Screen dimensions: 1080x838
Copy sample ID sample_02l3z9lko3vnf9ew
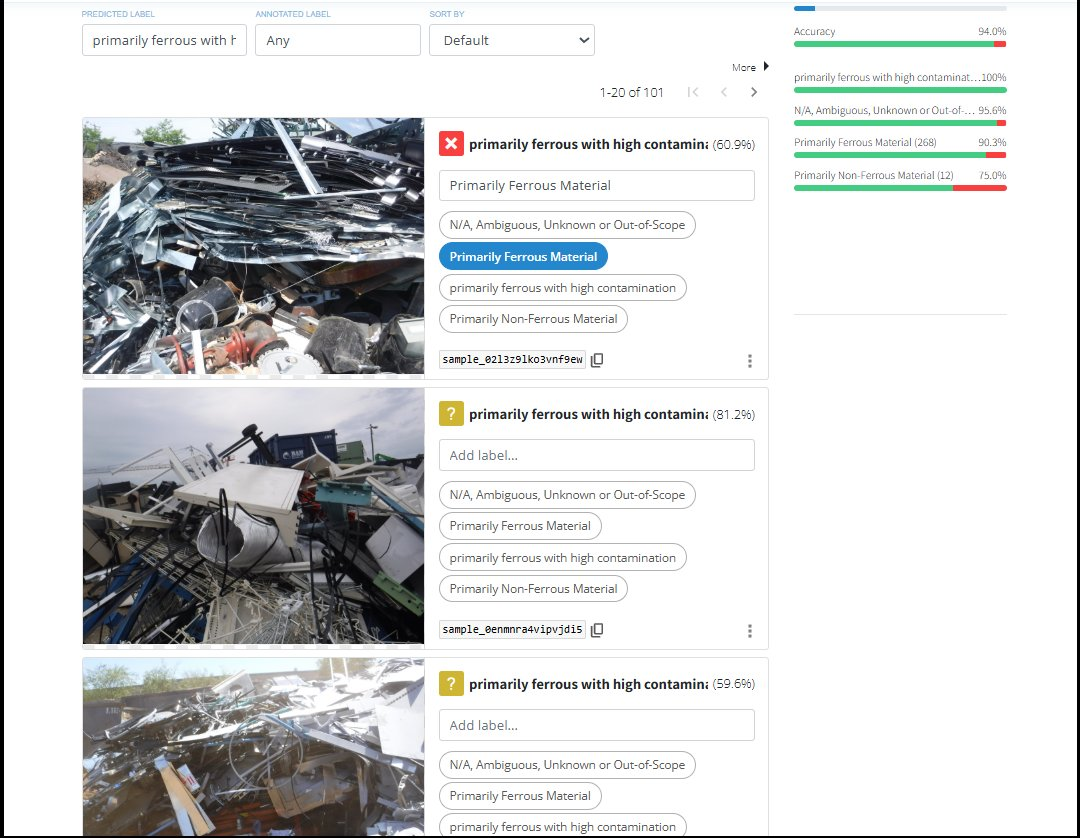(597, 359)
